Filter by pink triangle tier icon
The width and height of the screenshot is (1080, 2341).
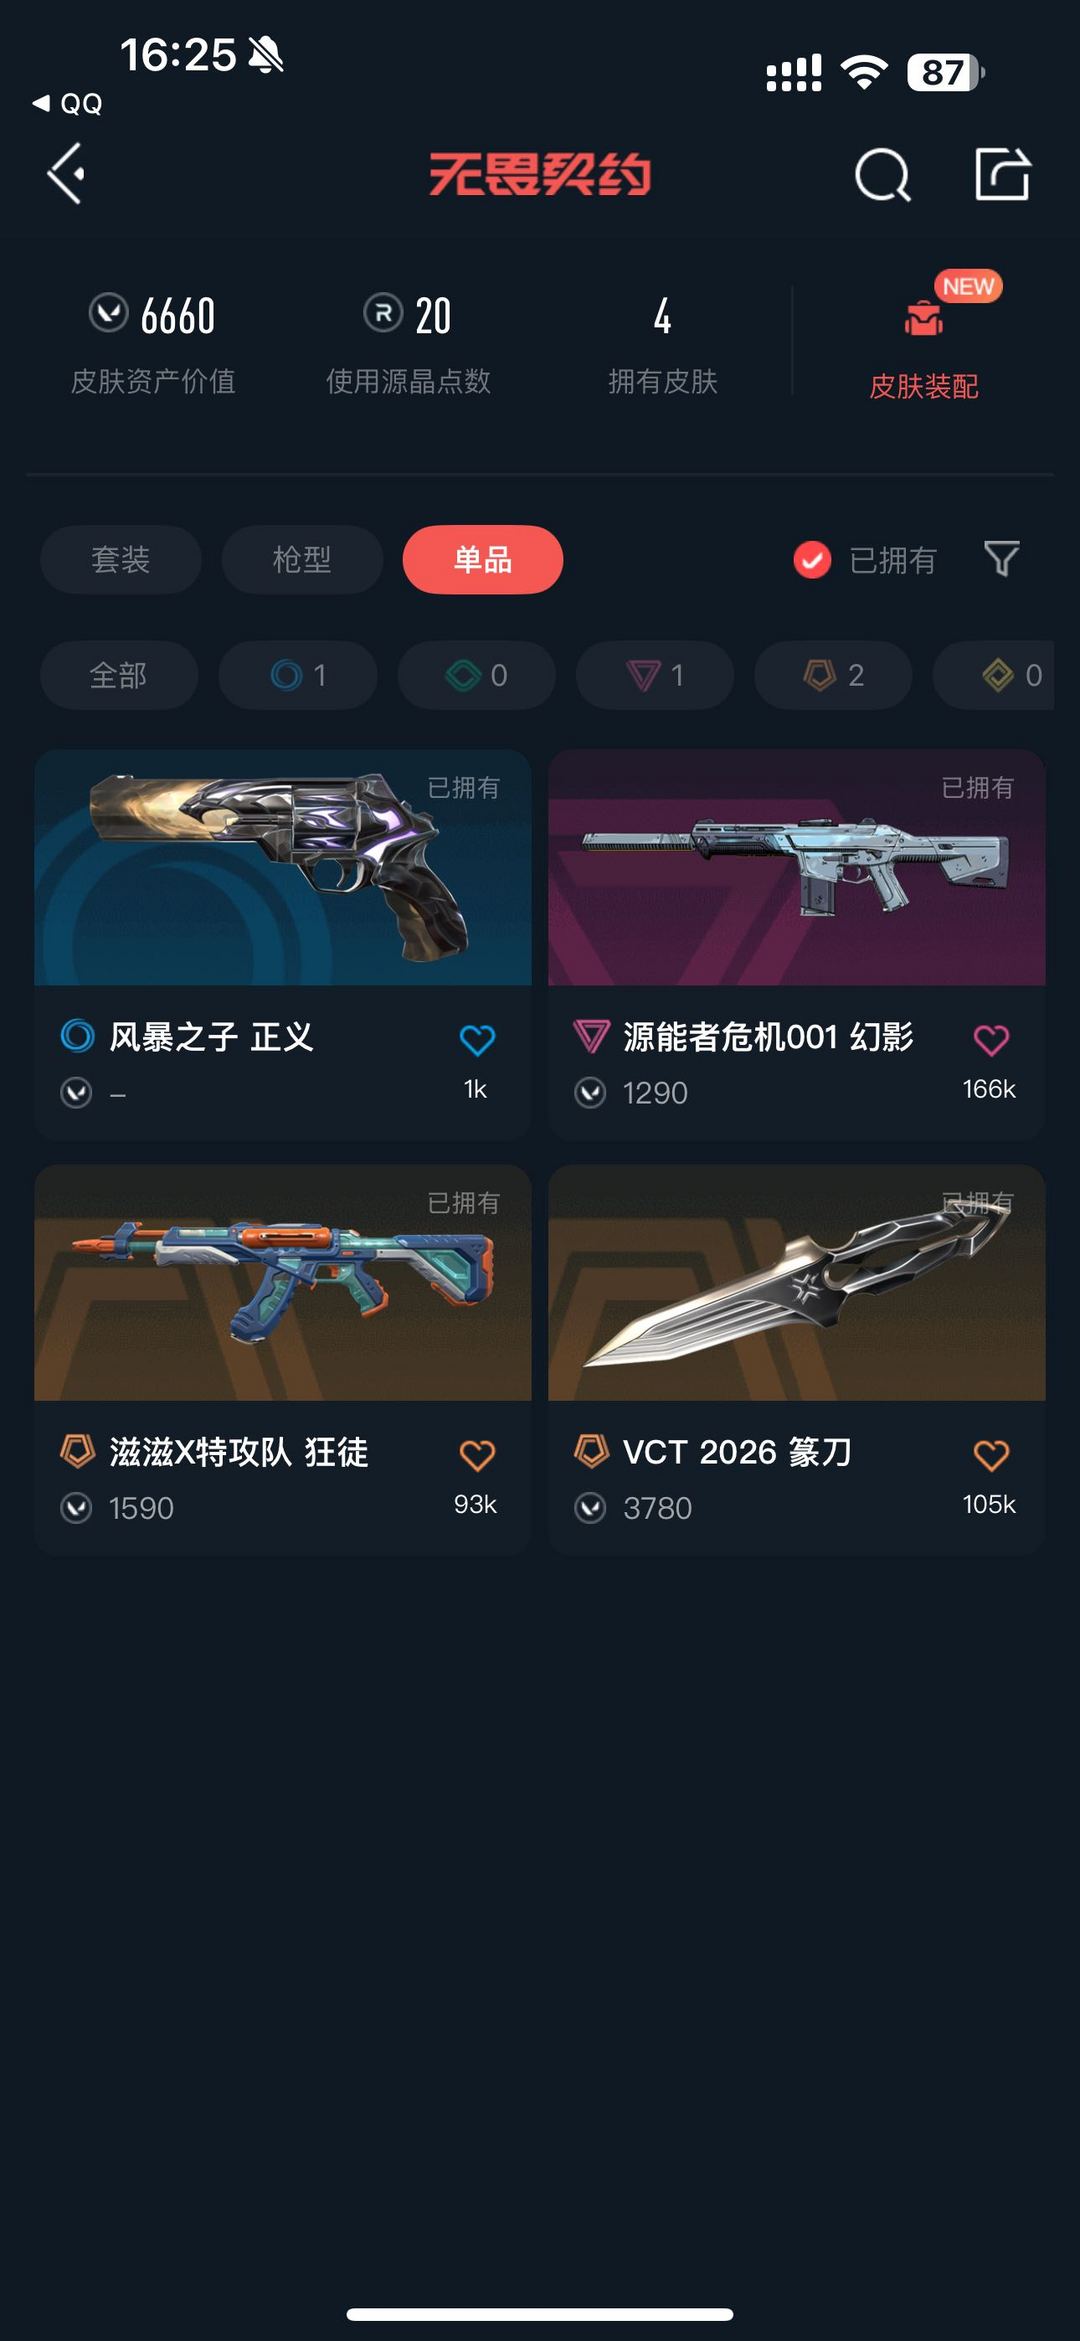pos(655,675)
